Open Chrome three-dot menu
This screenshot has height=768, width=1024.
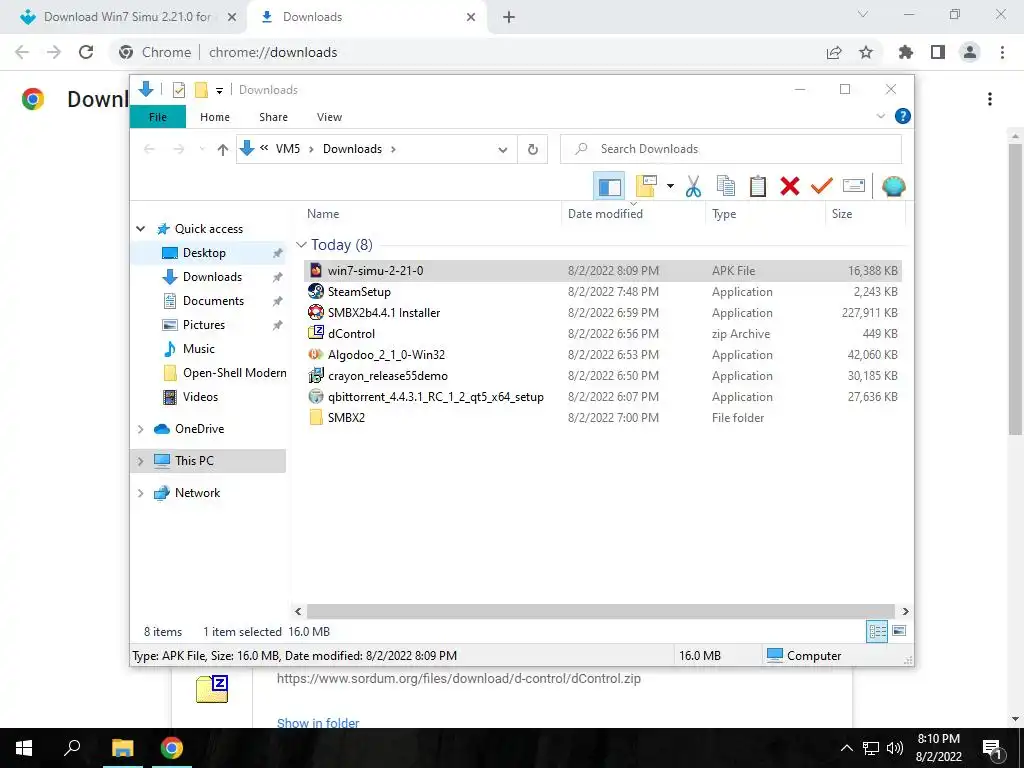[x=1002, y=52]
